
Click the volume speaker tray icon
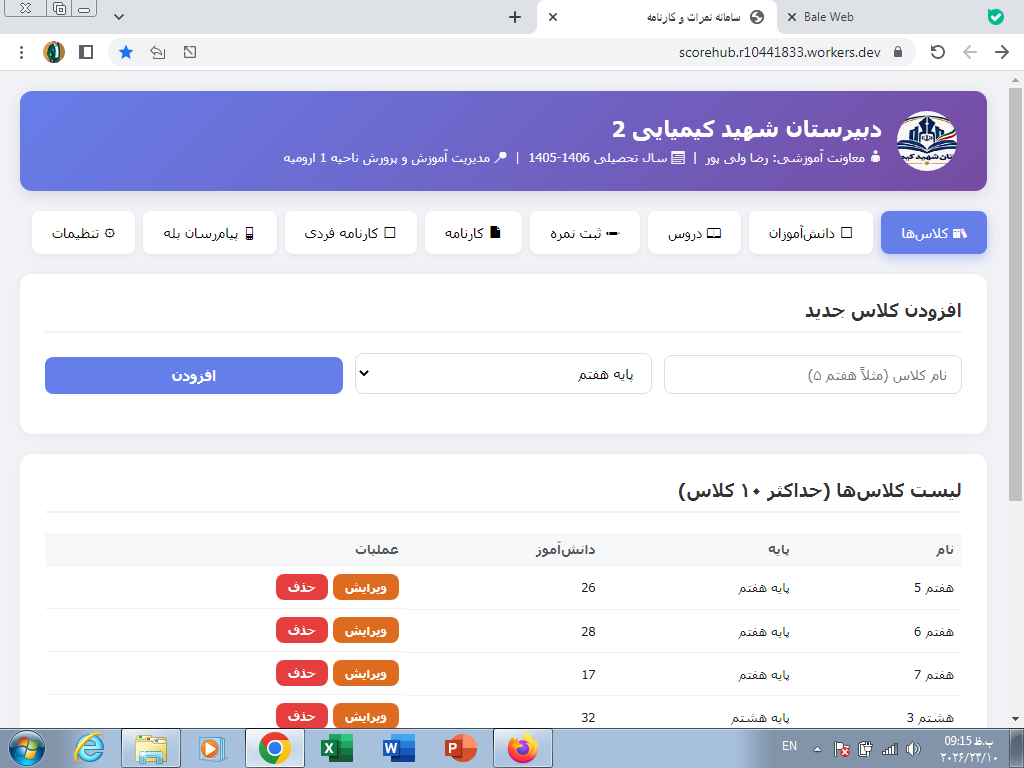tap(914, 748)
